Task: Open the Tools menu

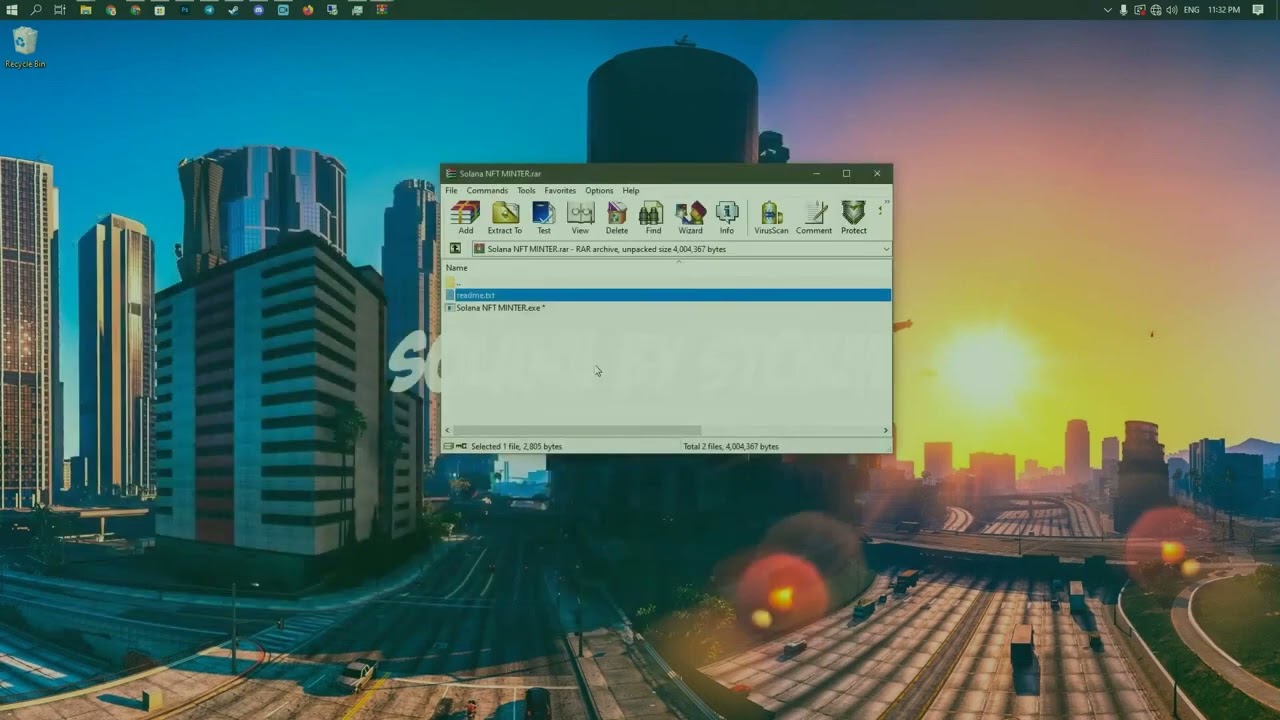Action: pyautogui.click(x=526, y=190)
